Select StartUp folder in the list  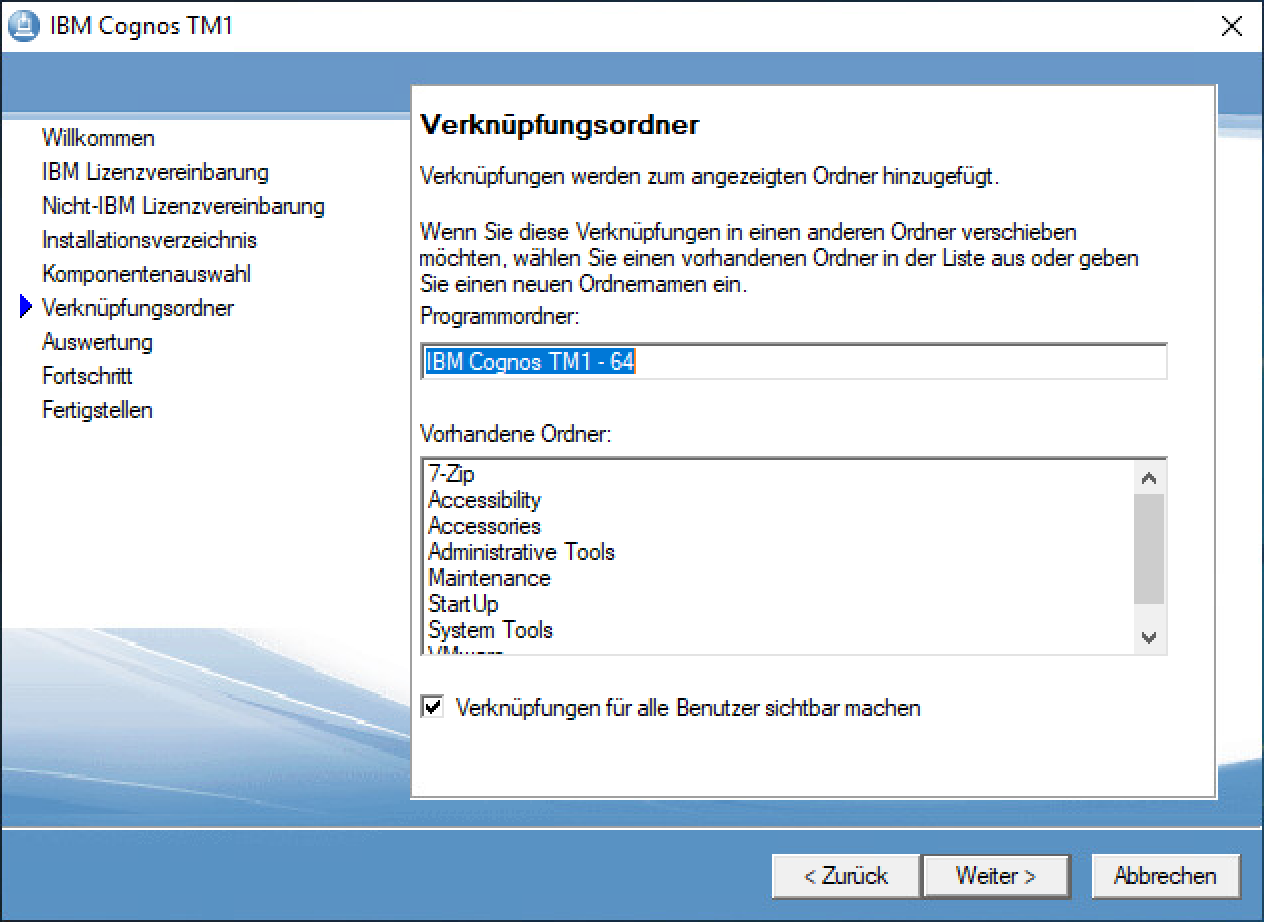click(463, 604)
